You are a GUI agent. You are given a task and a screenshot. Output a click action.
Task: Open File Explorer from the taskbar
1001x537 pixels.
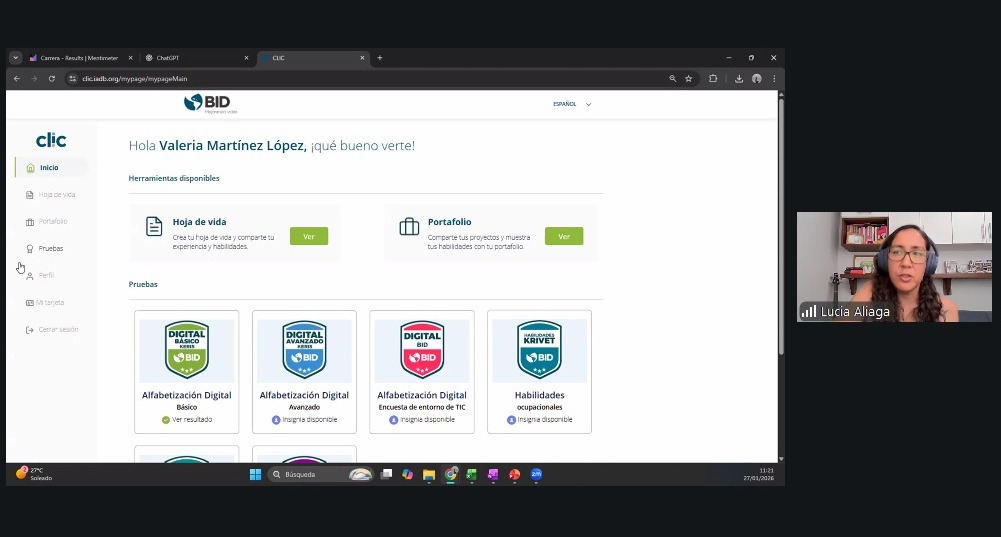(429, 474)
